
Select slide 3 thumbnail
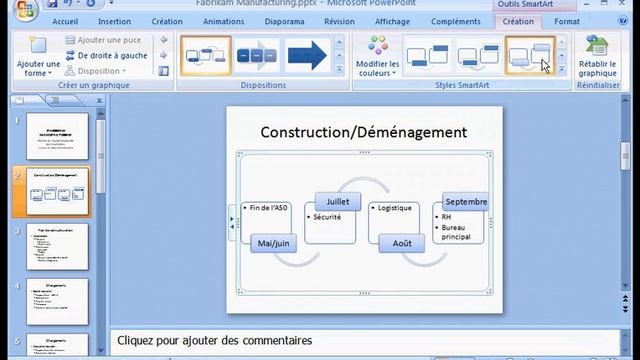point(57,247)
